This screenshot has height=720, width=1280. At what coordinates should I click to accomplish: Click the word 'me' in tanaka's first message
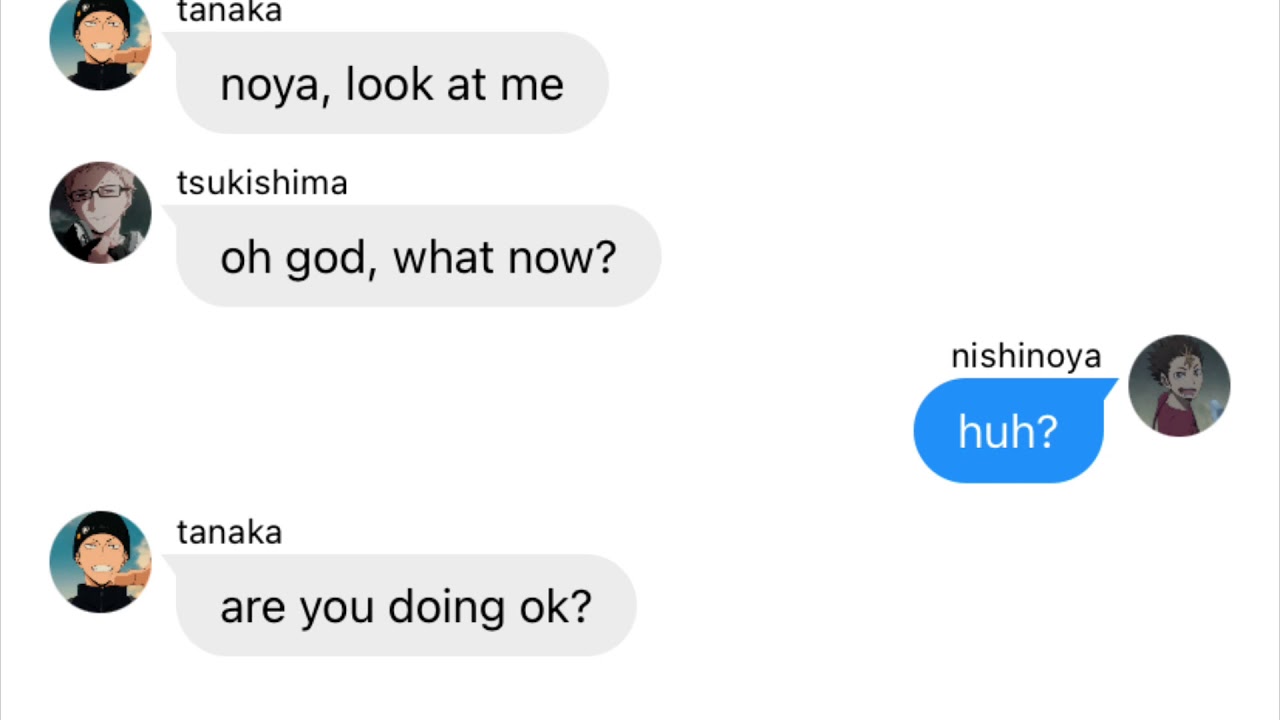(536, 86)
